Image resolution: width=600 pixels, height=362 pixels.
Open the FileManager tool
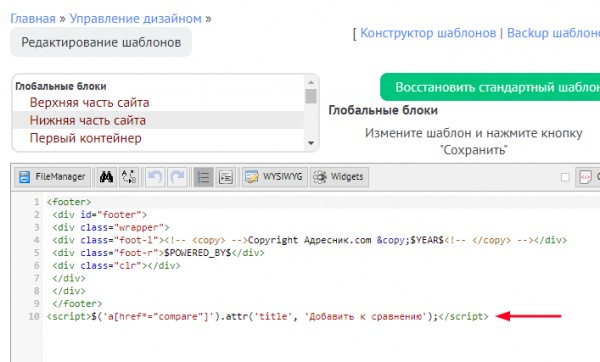(52, 177)
